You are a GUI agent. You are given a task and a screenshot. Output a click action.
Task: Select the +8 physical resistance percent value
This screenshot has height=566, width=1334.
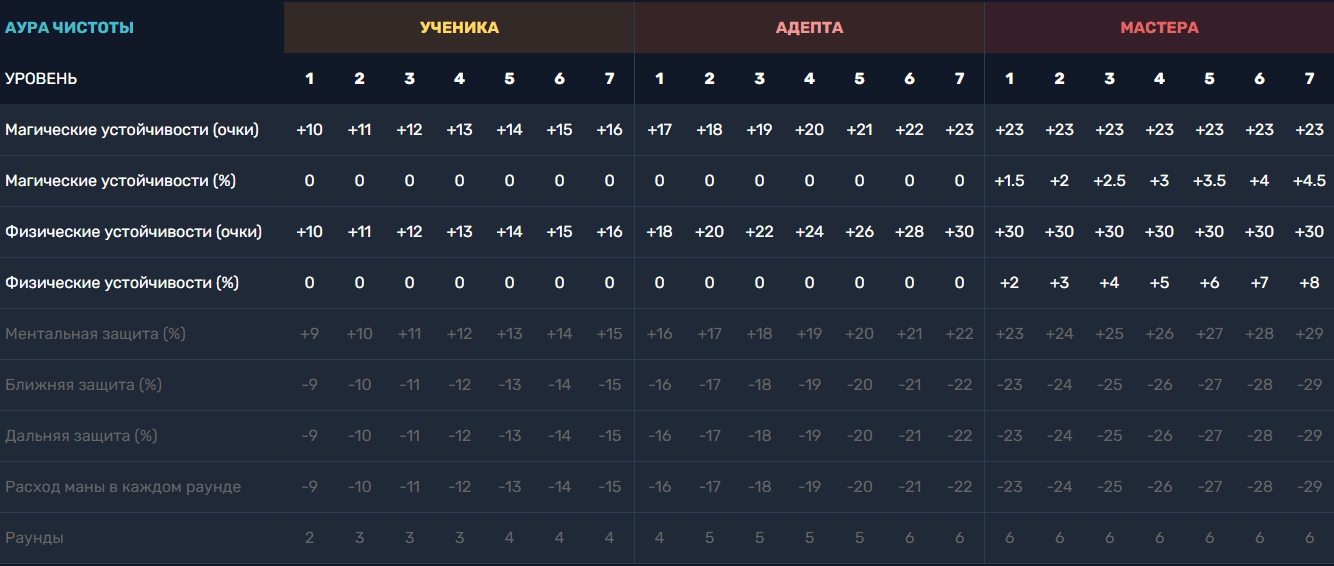[1309, 283]
